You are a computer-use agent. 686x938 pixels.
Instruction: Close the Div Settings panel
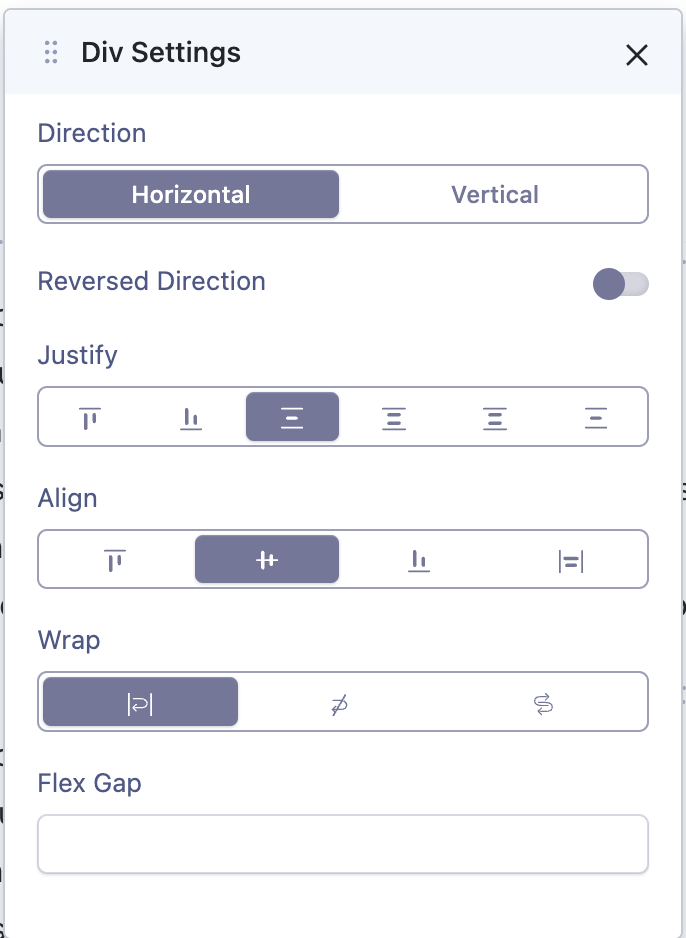tap(637, 55)
